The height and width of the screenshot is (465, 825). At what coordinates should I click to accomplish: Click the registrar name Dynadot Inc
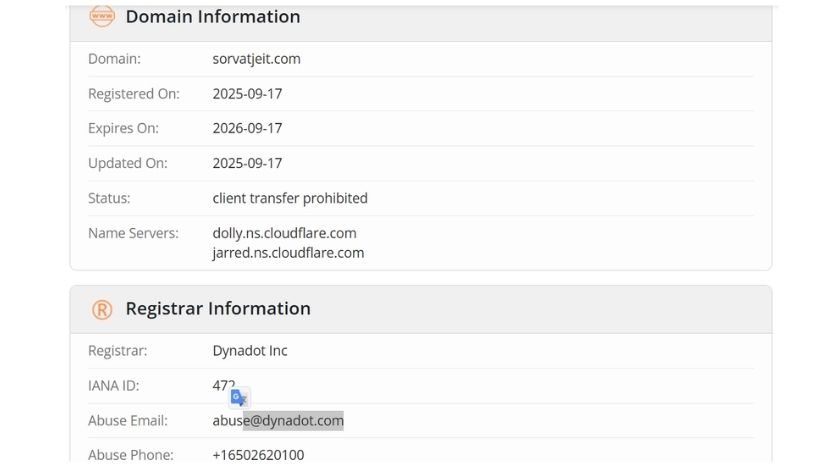coord(250,351)
